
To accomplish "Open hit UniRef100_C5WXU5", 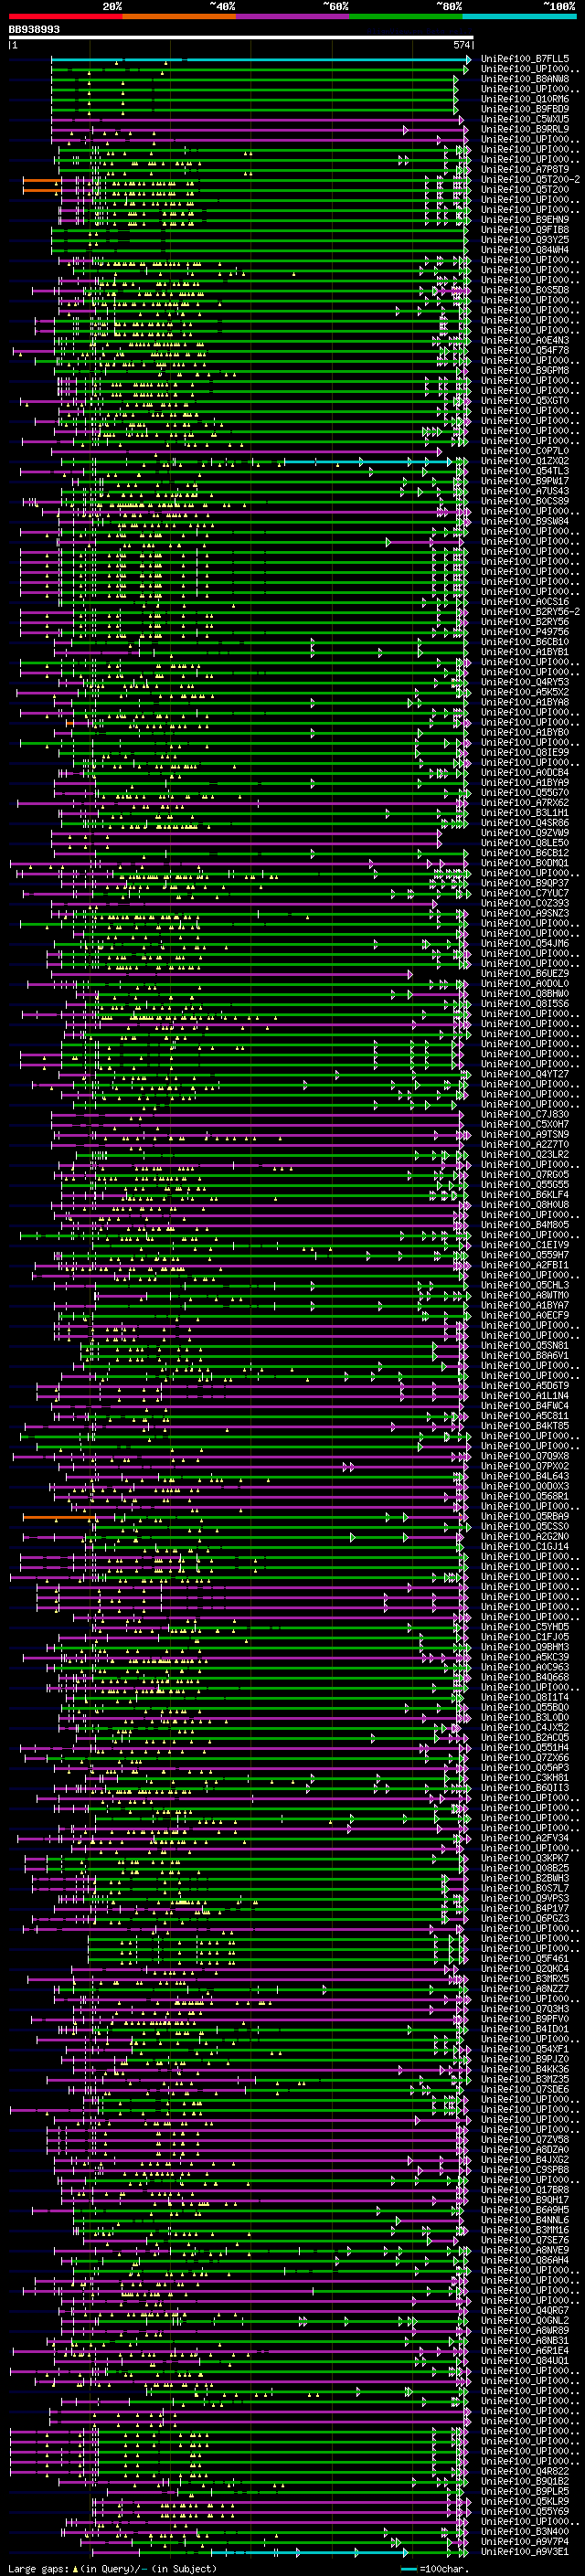I will [525, 119].
